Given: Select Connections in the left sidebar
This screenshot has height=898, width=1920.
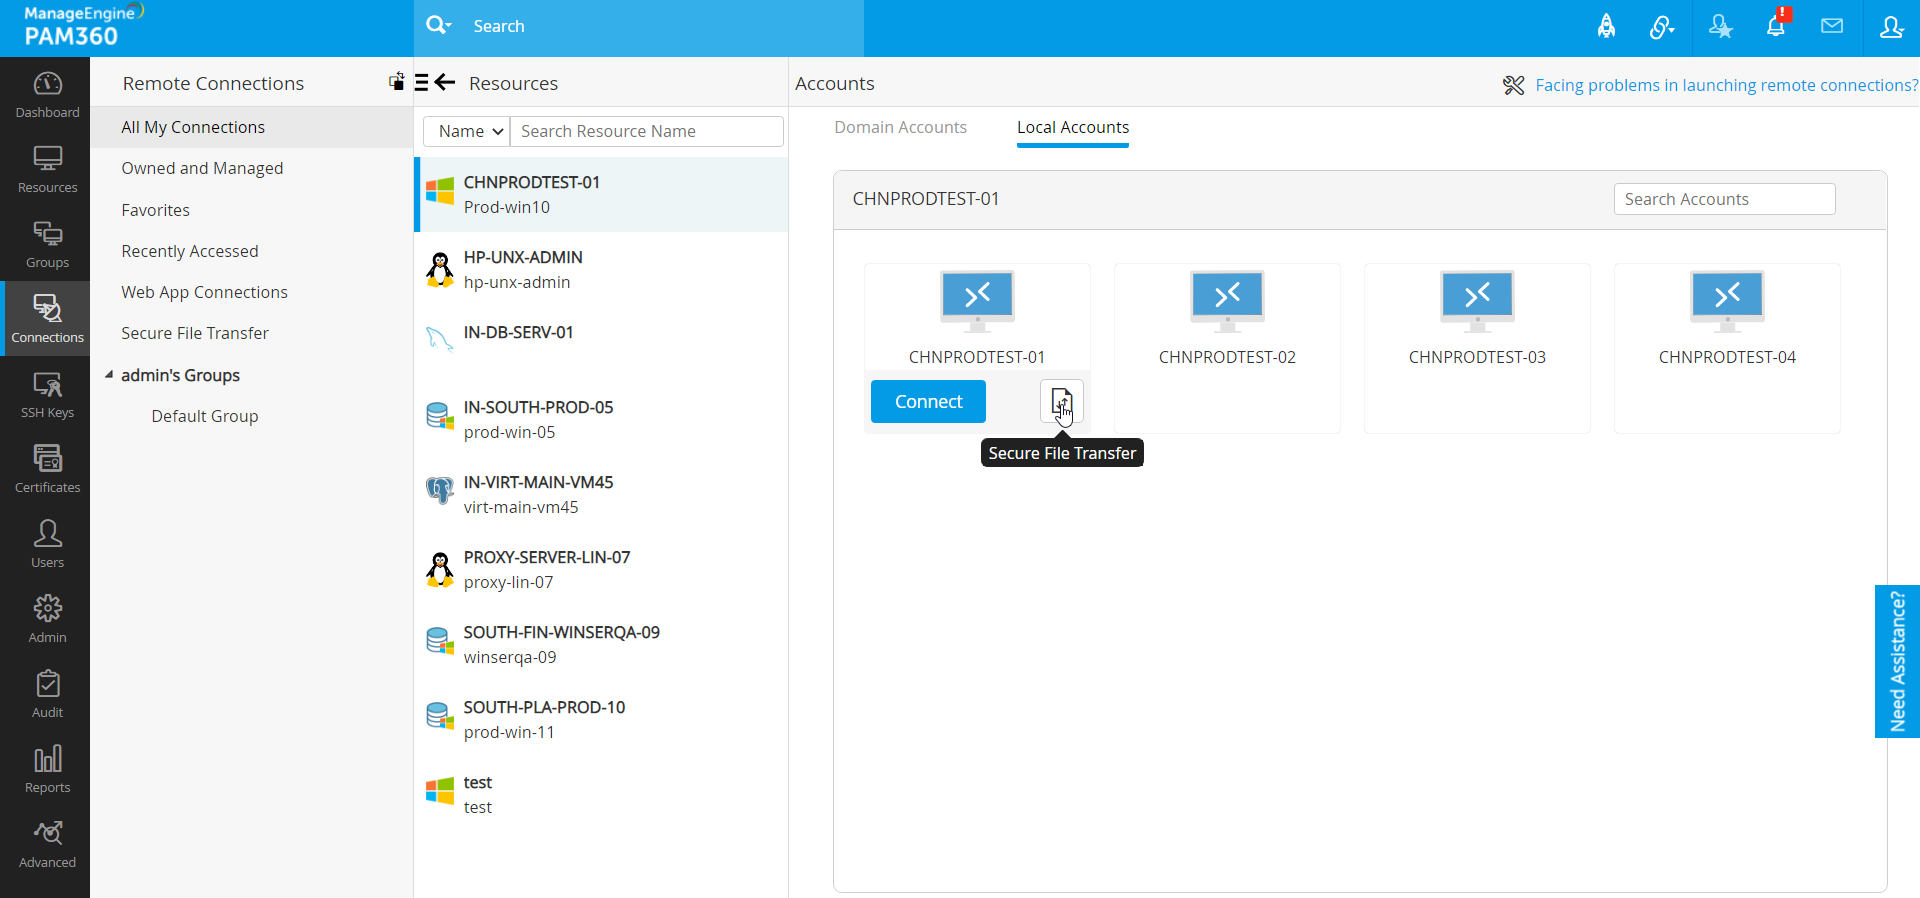Looking at the screenshot, I should (47, 320).
